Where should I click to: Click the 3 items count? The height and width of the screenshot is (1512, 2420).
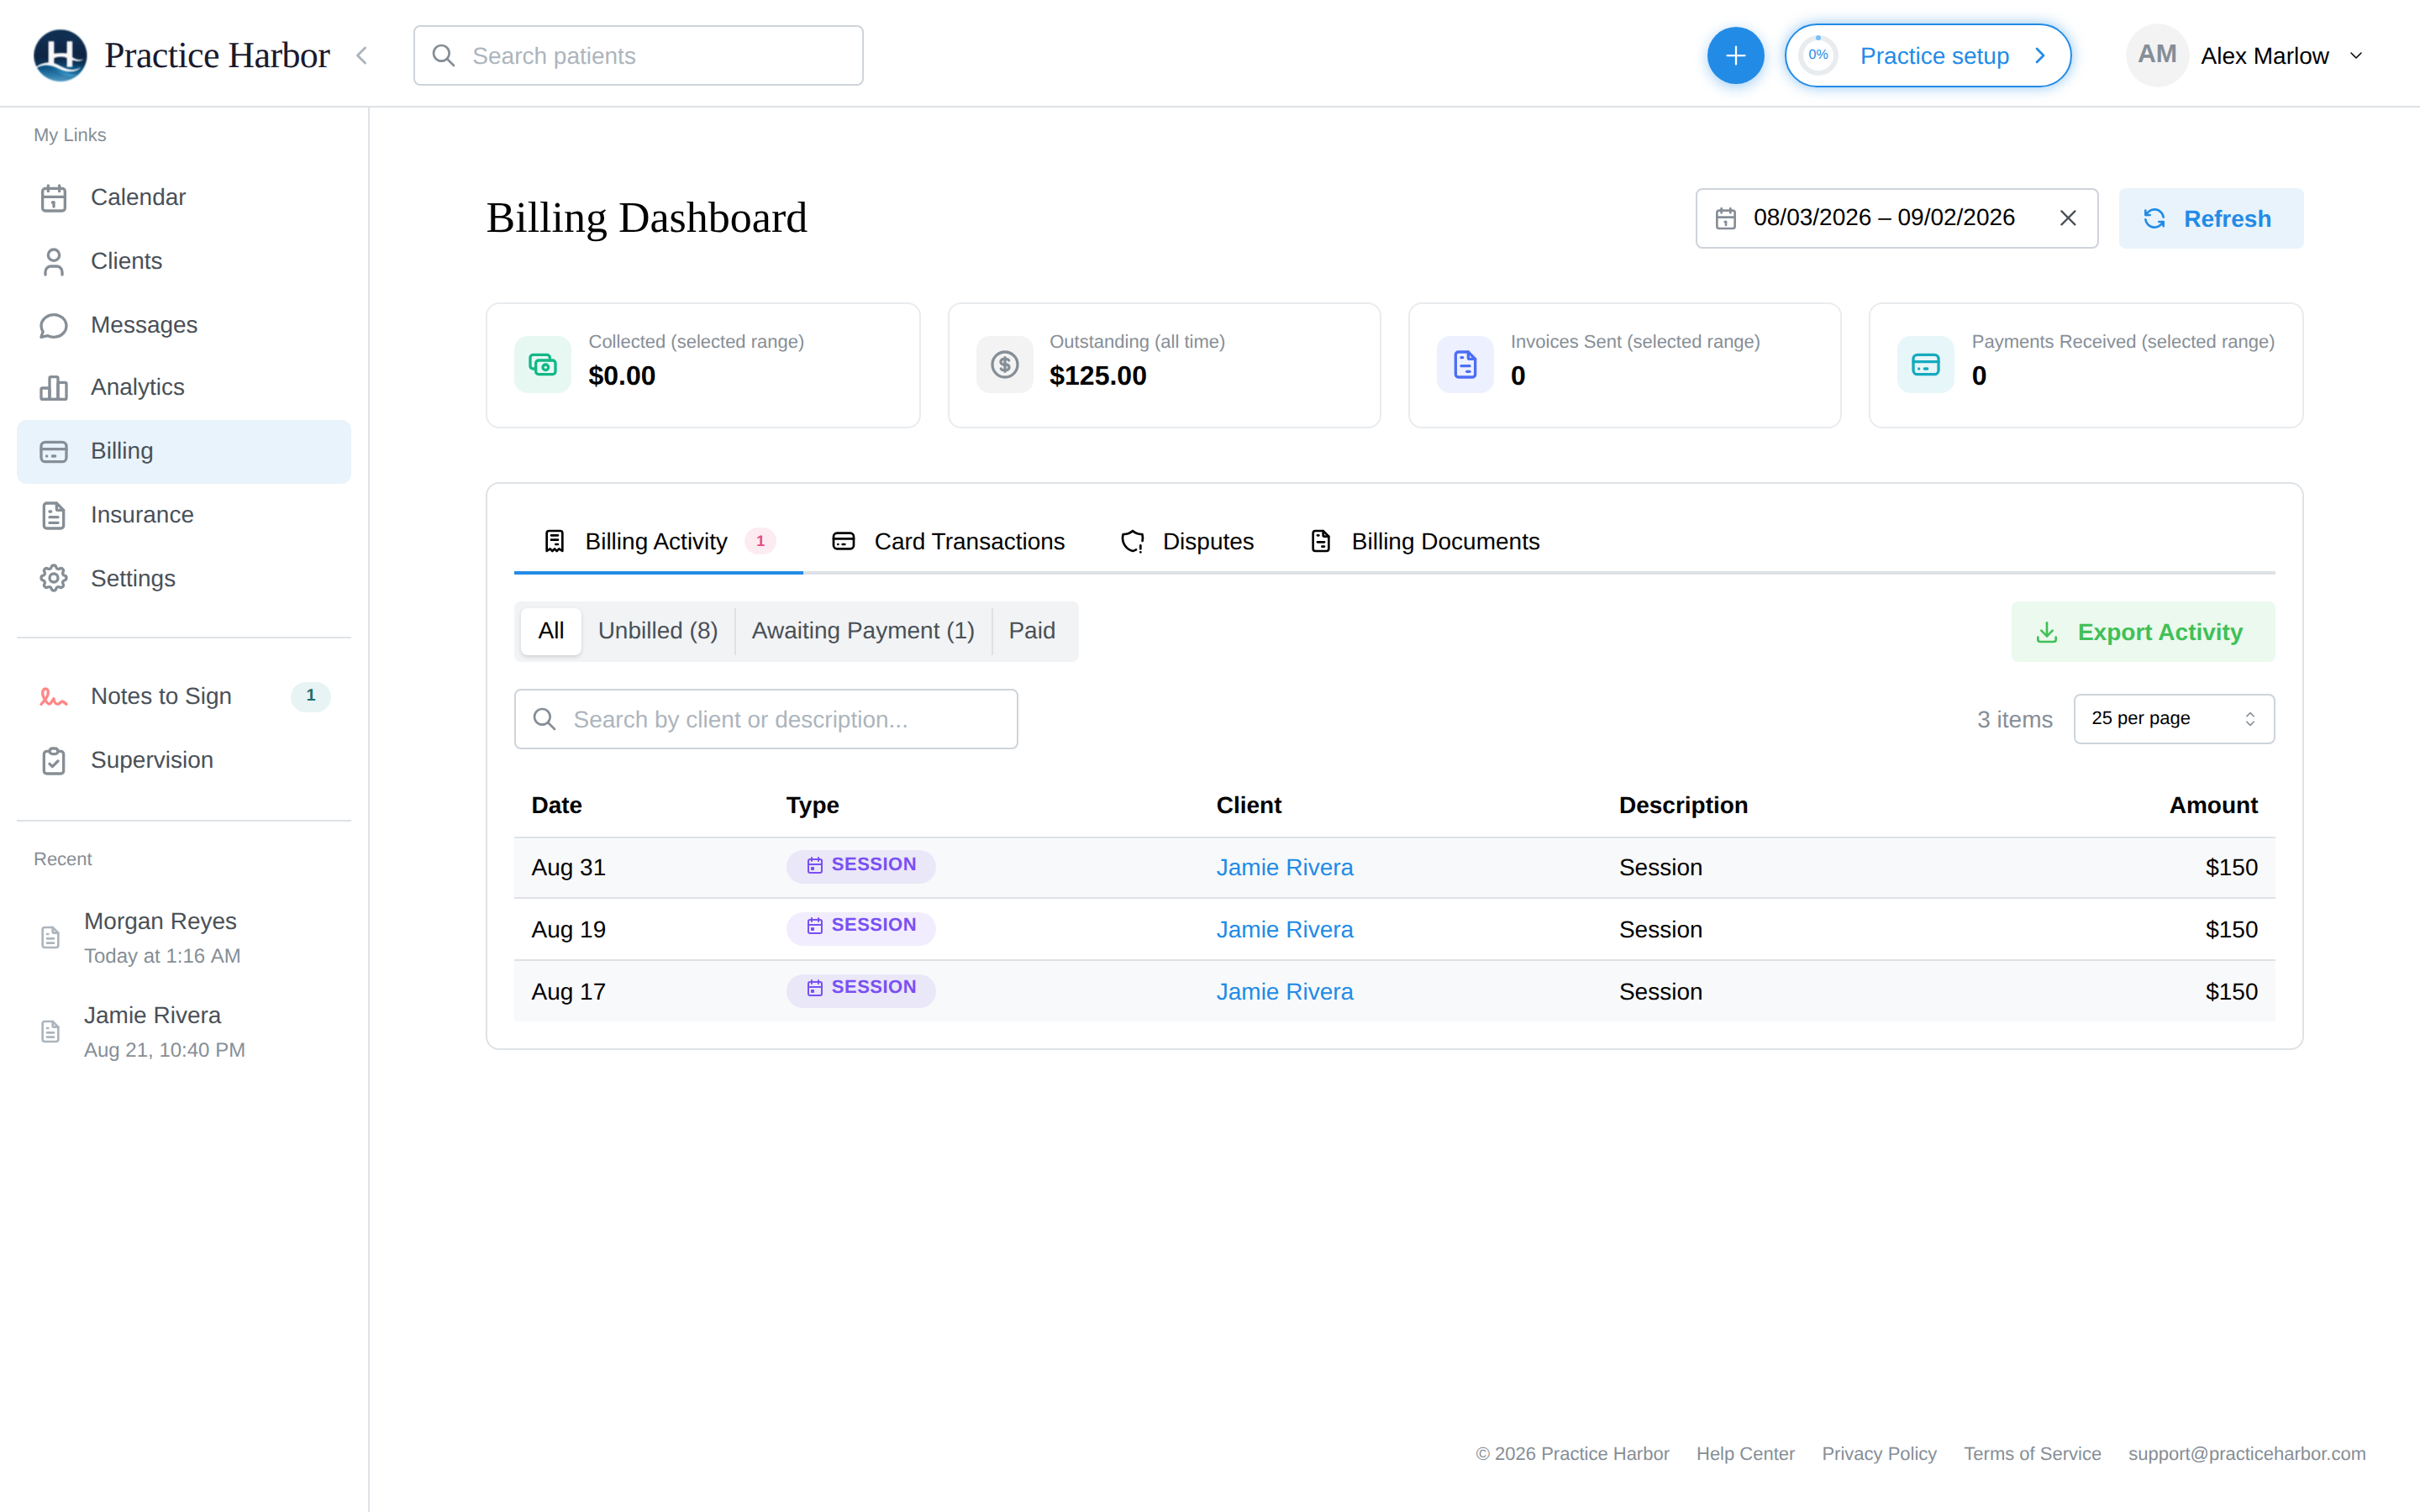click(2014, 719)
